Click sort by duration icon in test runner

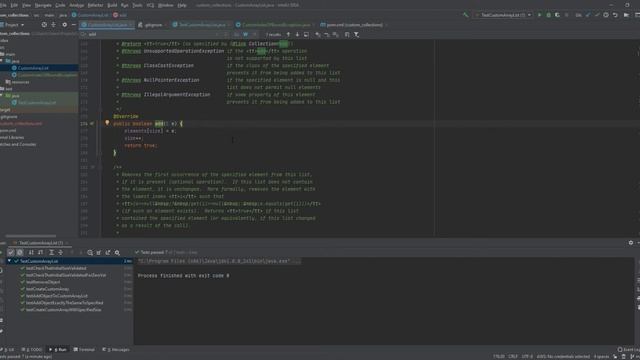[x=40, y=253]
